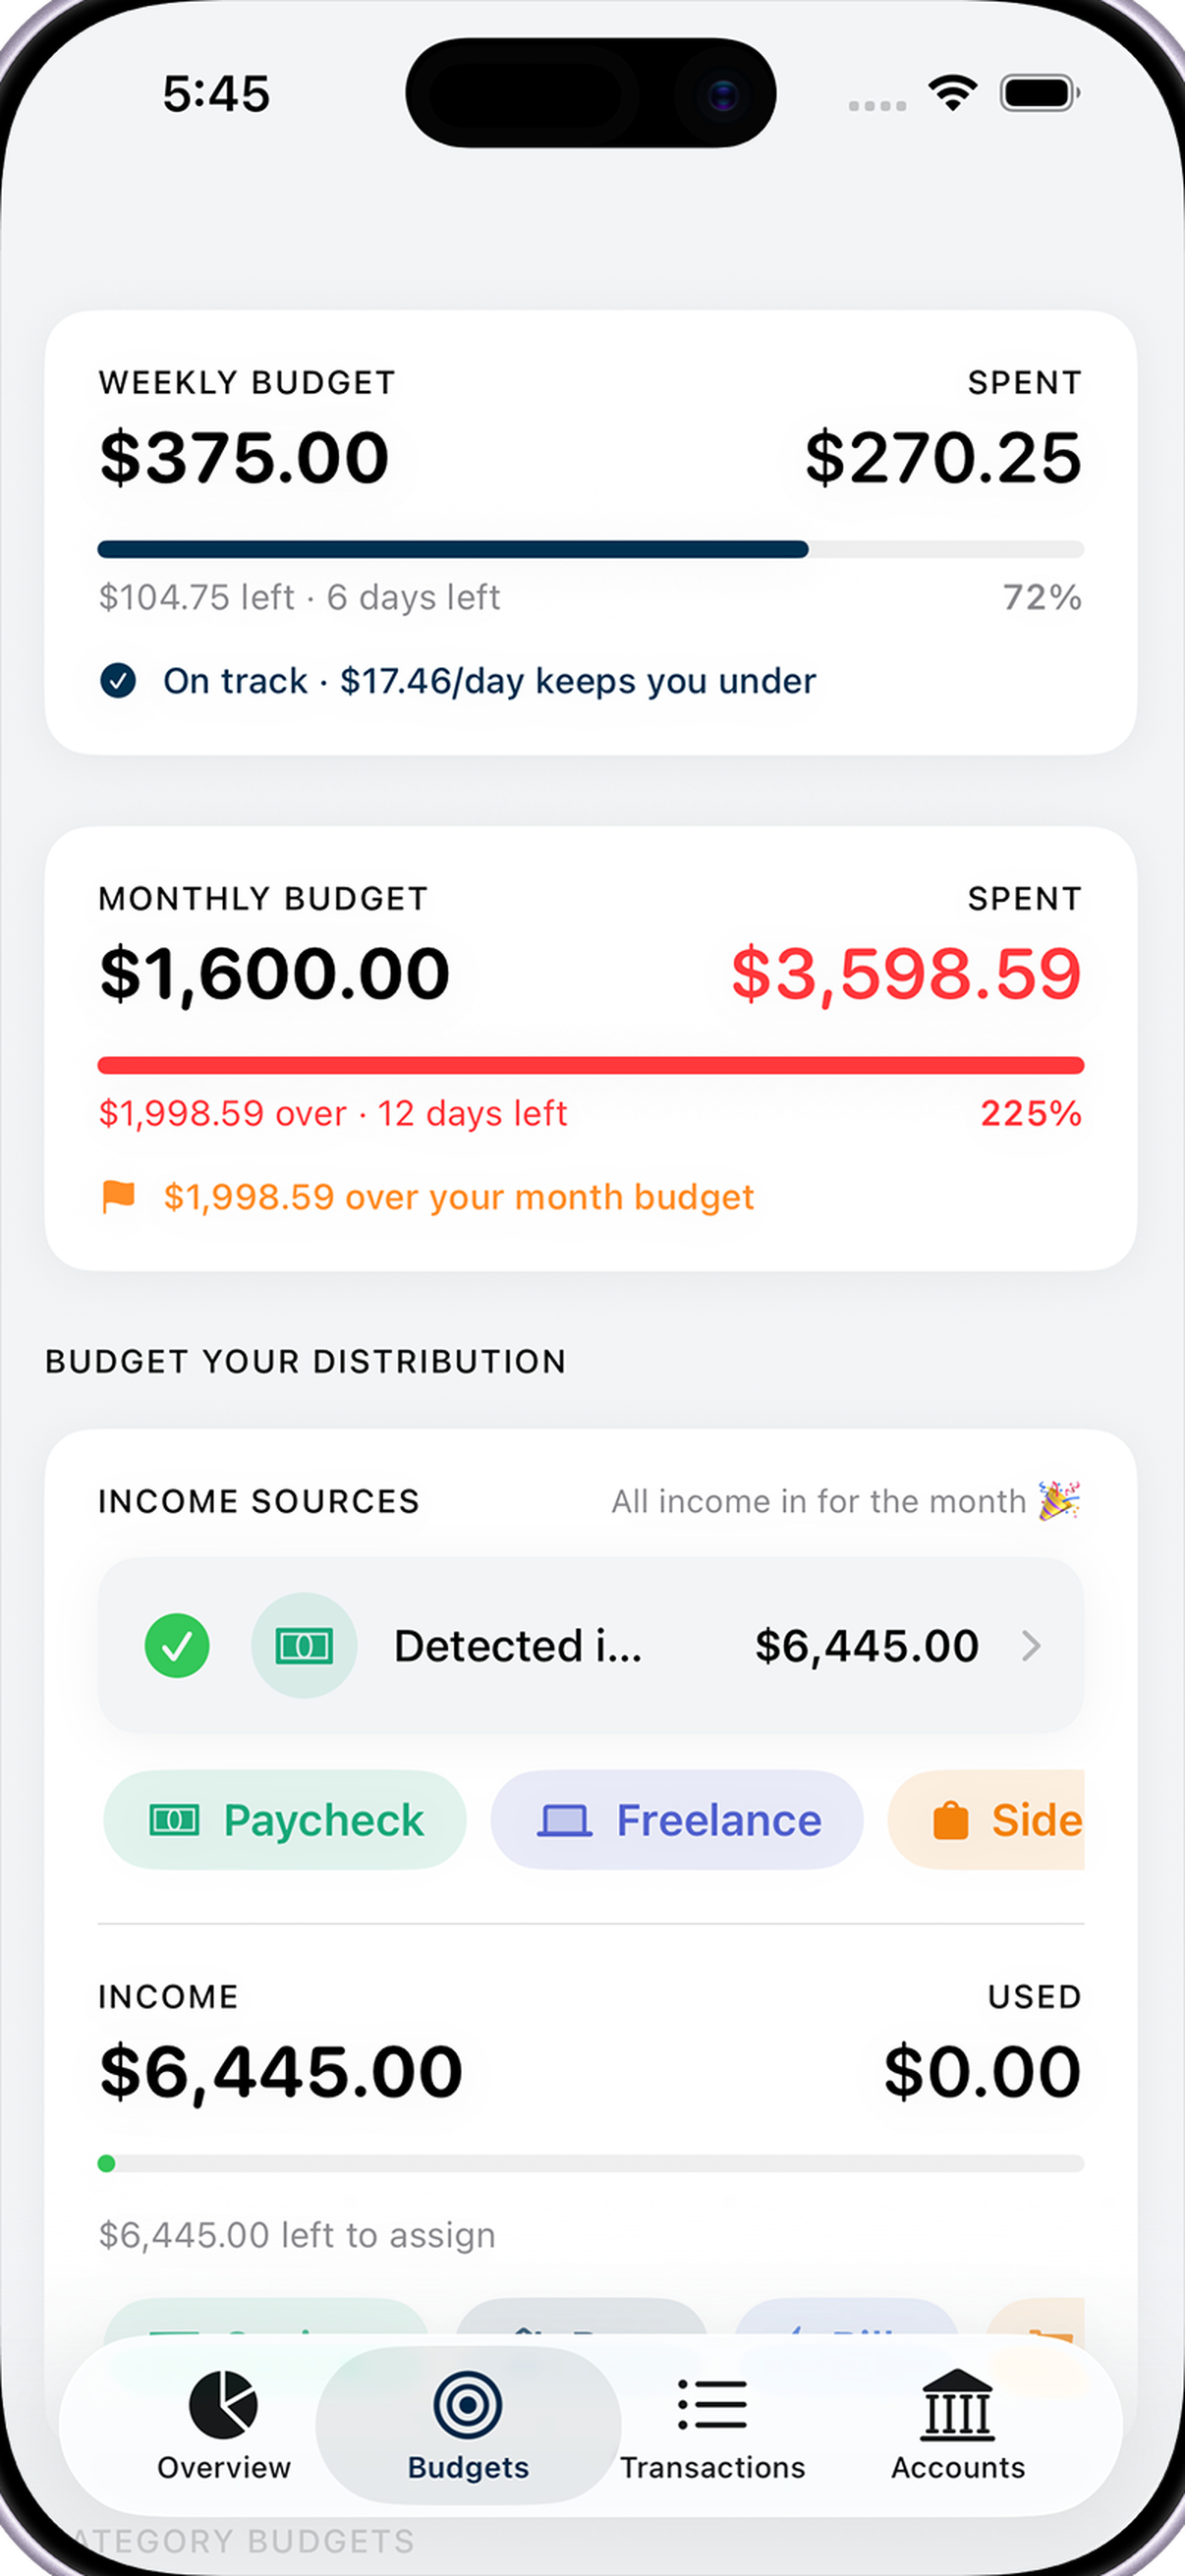Tap the On track blue checkmark
Screen dimensions: 1185x2576
(118, 681)
